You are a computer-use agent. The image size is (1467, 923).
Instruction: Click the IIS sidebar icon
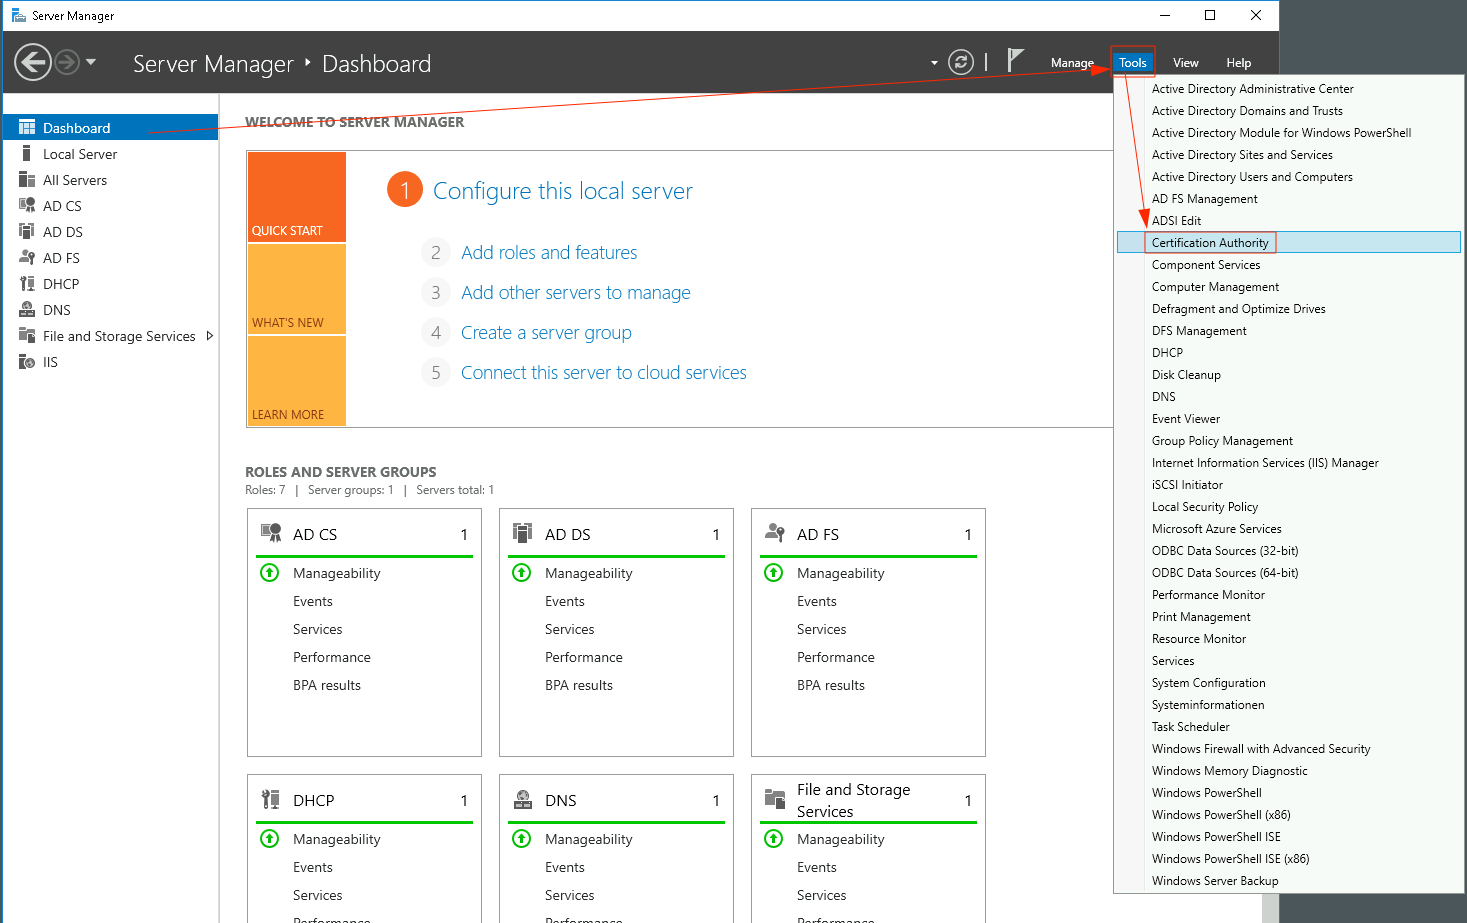coord(27,361)
